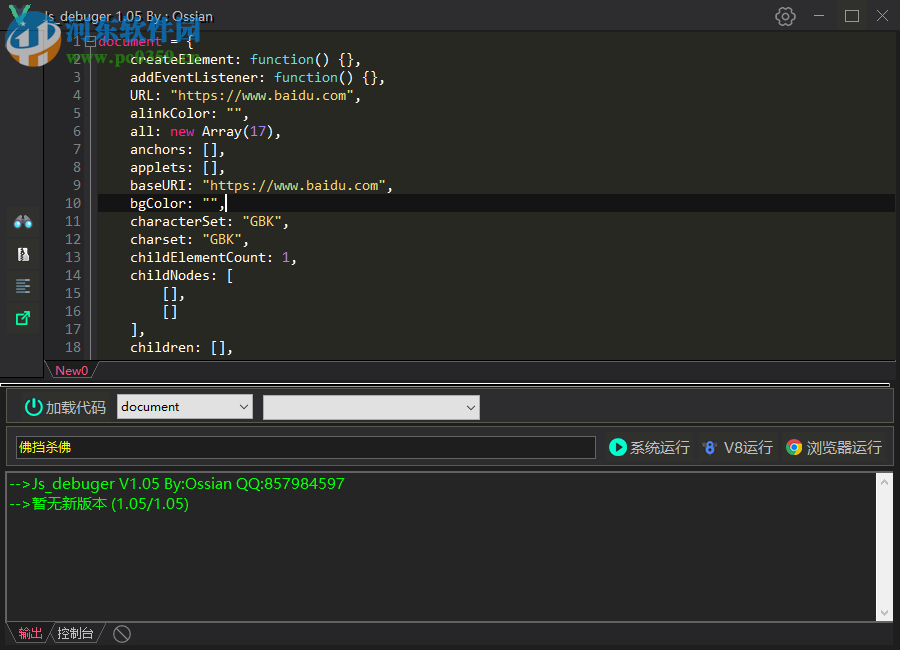Open the external link tool in sidebar
Image resolution: width=900 pixels, height=650 pixels.
22,318
